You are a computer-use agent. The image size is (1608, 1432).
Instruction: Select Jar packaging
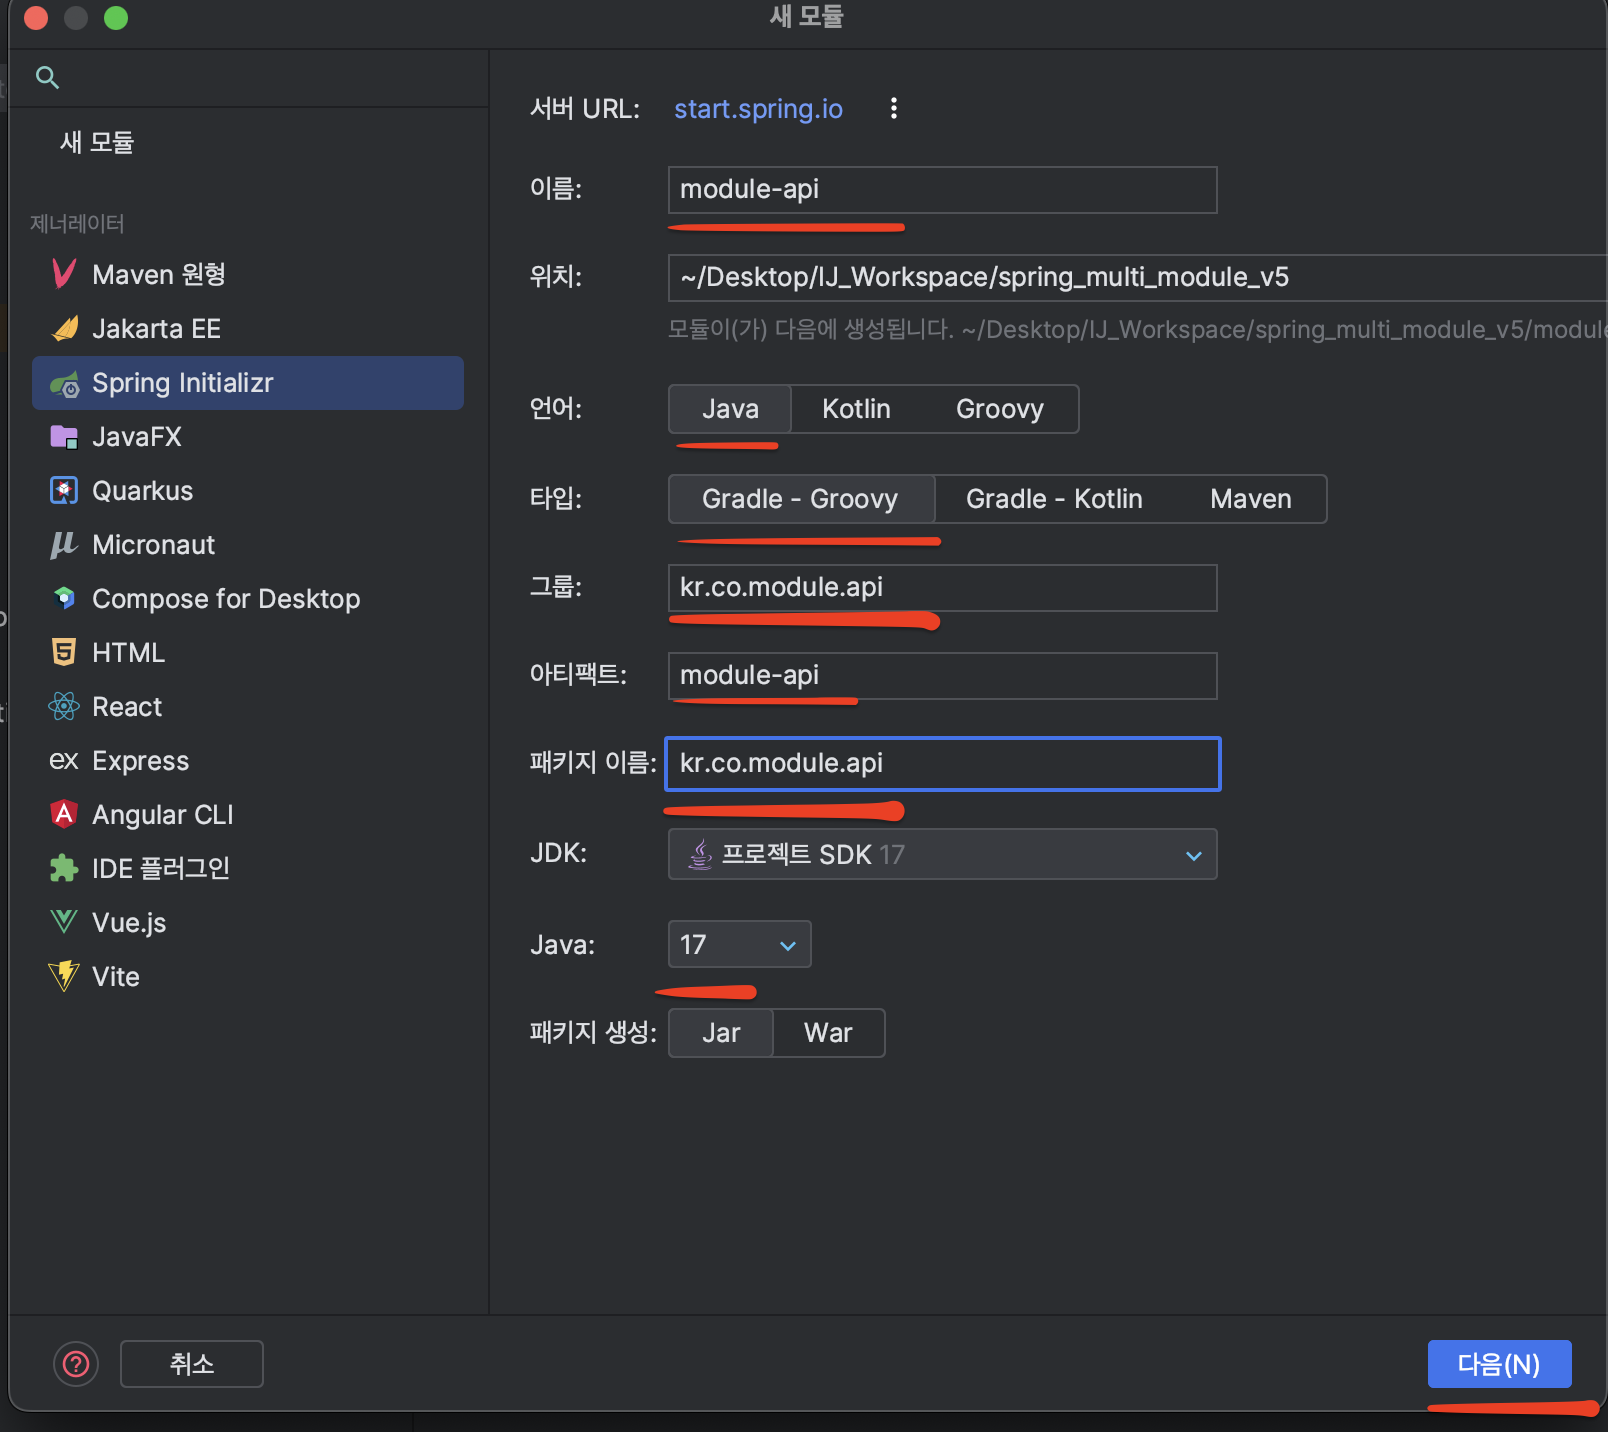(x=721, y=1033)
